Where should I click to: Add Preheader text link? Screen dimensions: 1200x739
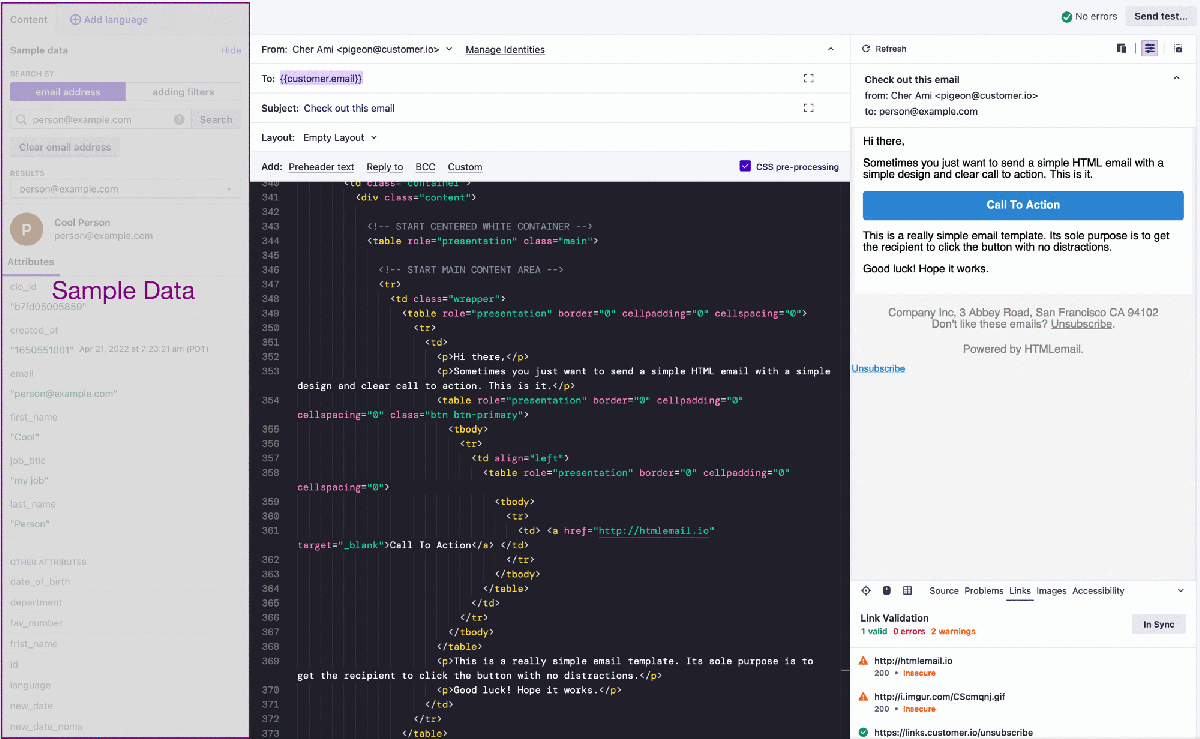[321, 167]
